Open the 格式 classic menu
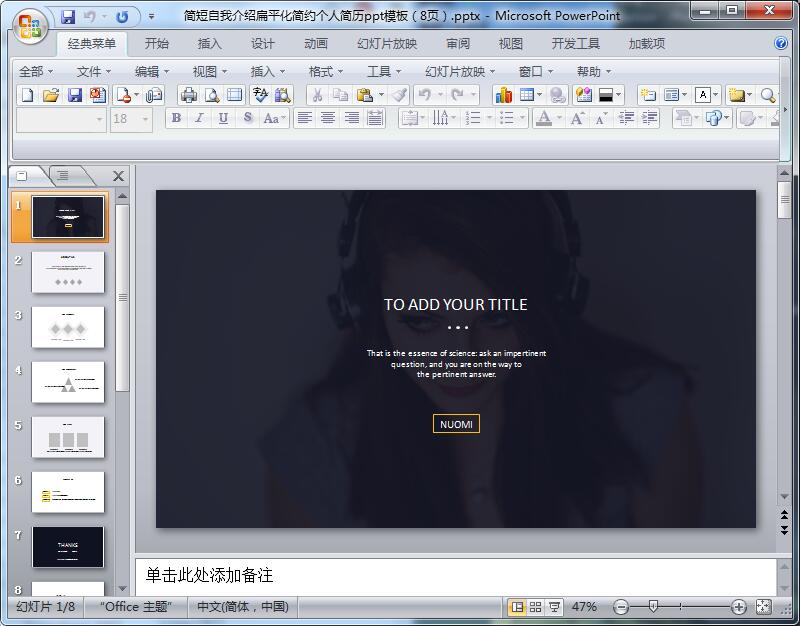Viewport: 800px width, 626px height. (x=326, y=71)
